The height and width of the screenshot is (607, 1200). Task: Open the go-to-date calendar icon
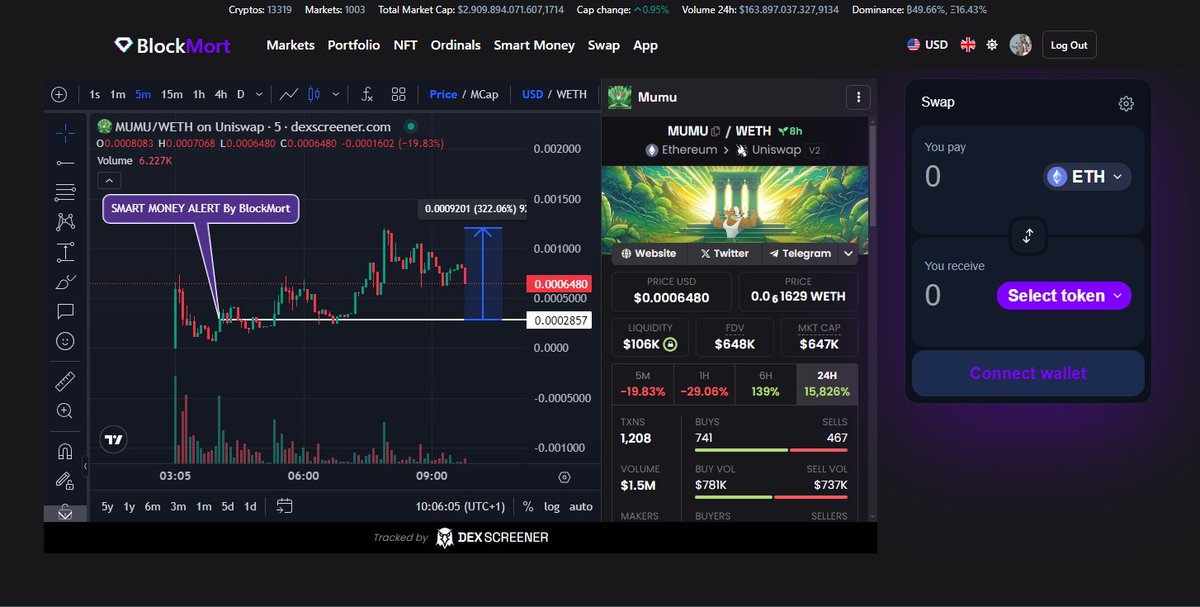(x=284, y=506)
